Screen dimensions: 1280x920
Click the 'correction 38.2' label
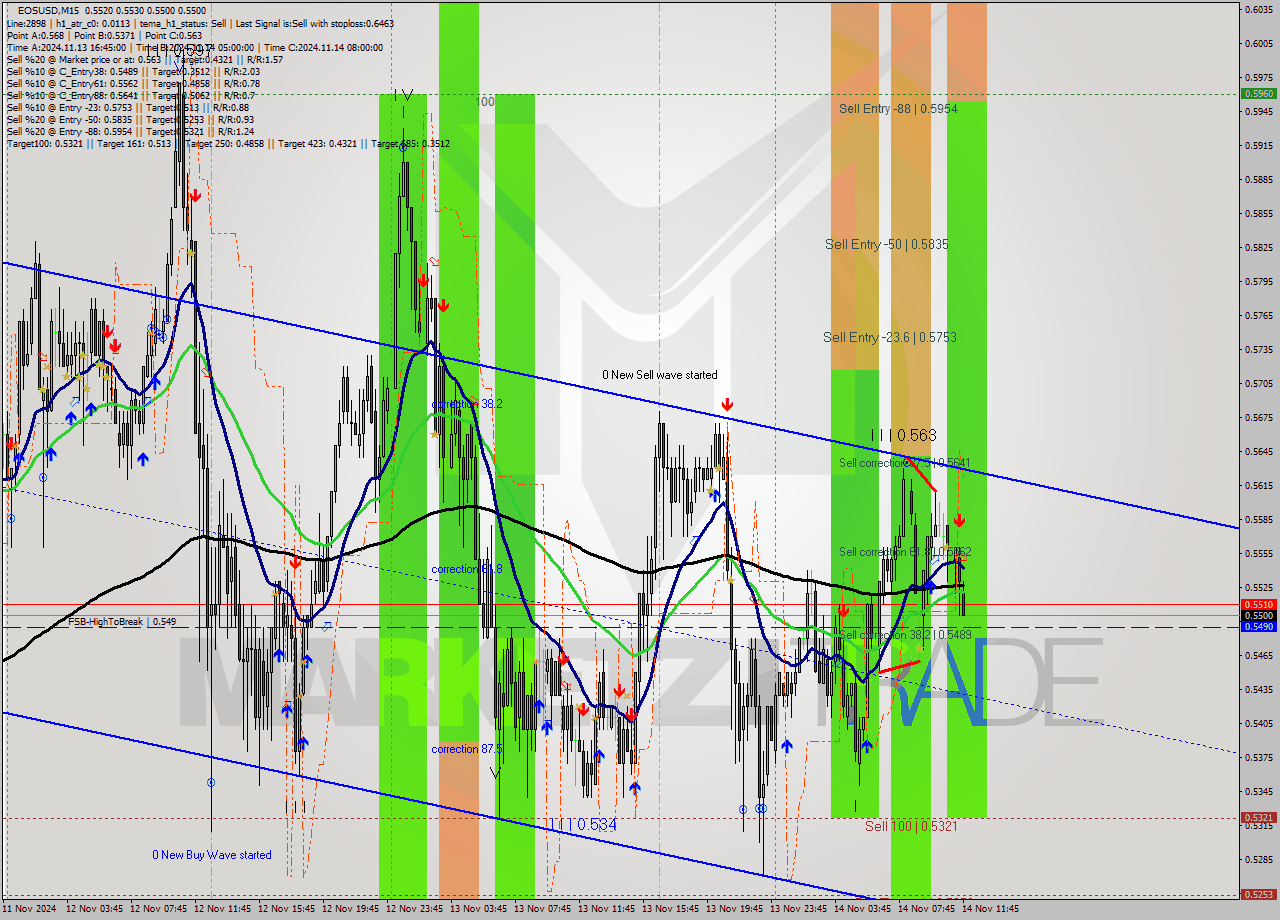[x=466, y=404]
